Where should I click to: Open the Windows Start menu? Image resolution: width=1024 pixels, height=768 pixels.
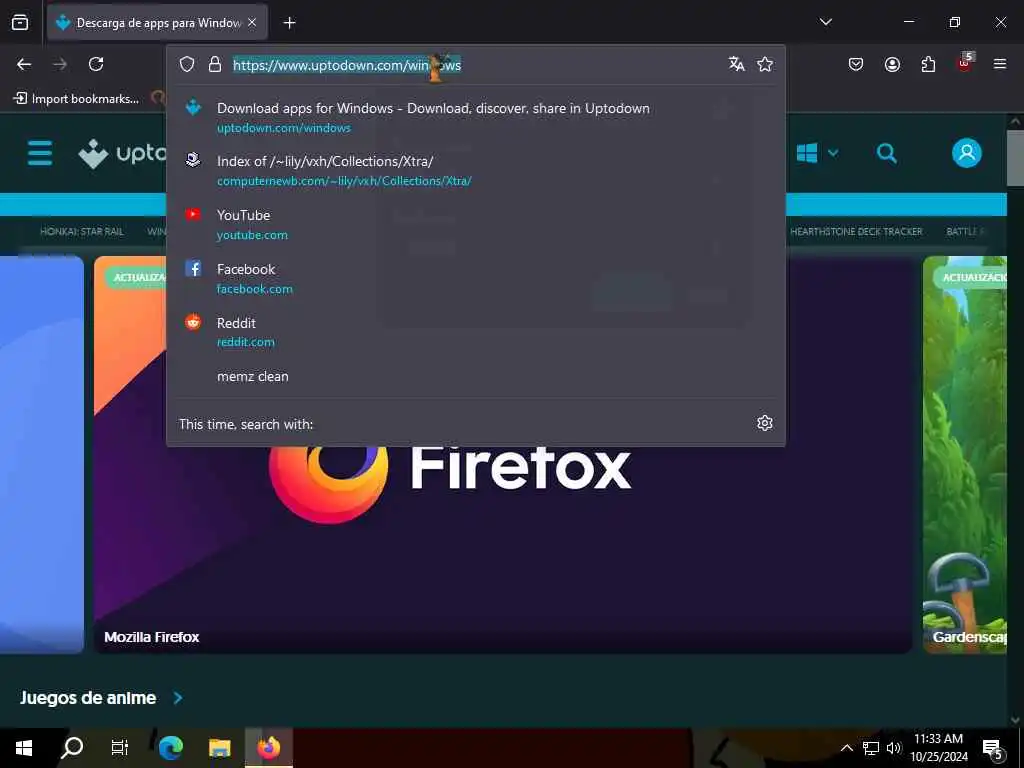tap(24, 748)
